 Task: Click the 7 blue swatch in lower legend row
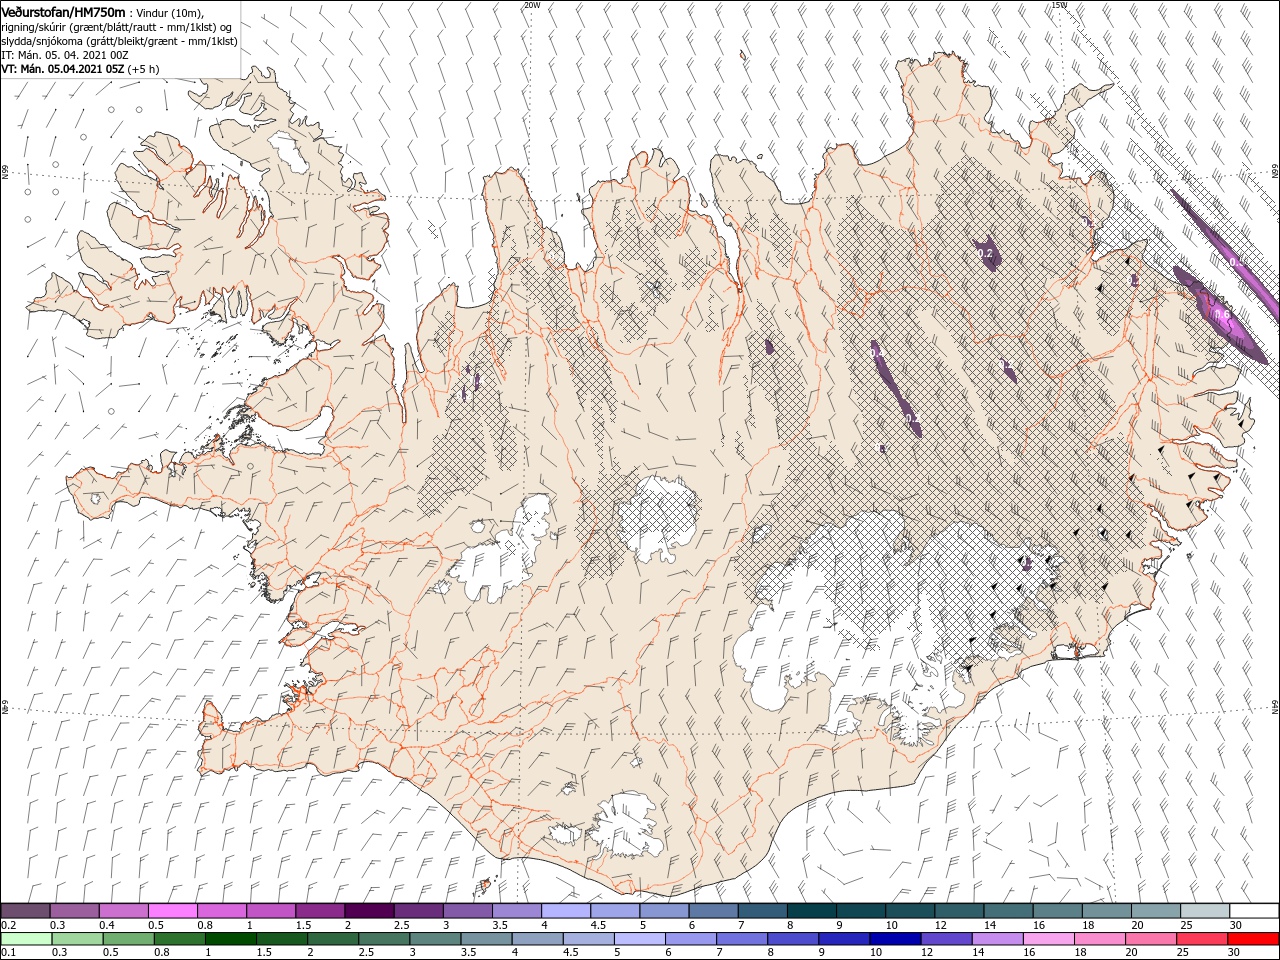pos(741,939)
